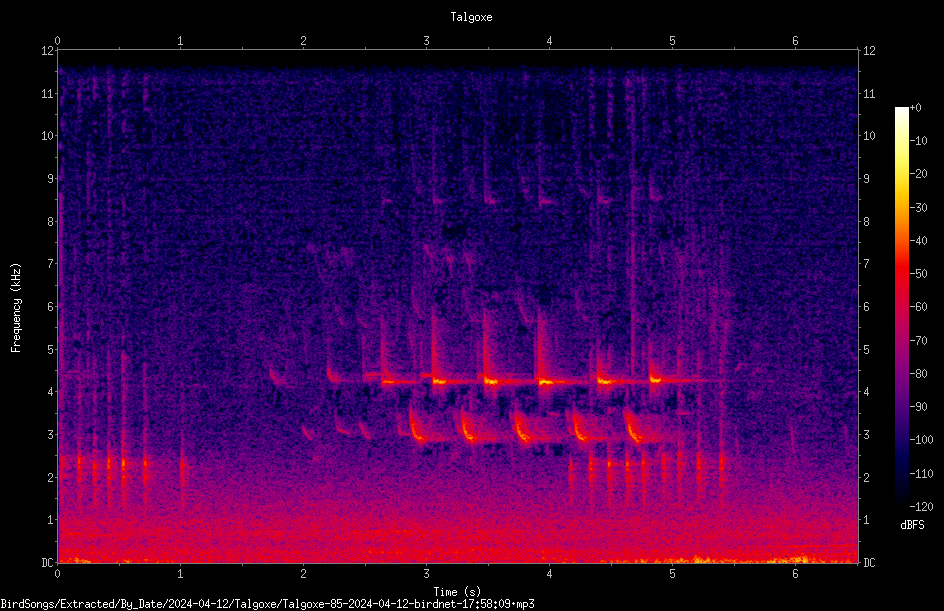This screenshot has height=611, width=944.
Task: Click the 6 second mark on top time axis
Action: point(795,41)
